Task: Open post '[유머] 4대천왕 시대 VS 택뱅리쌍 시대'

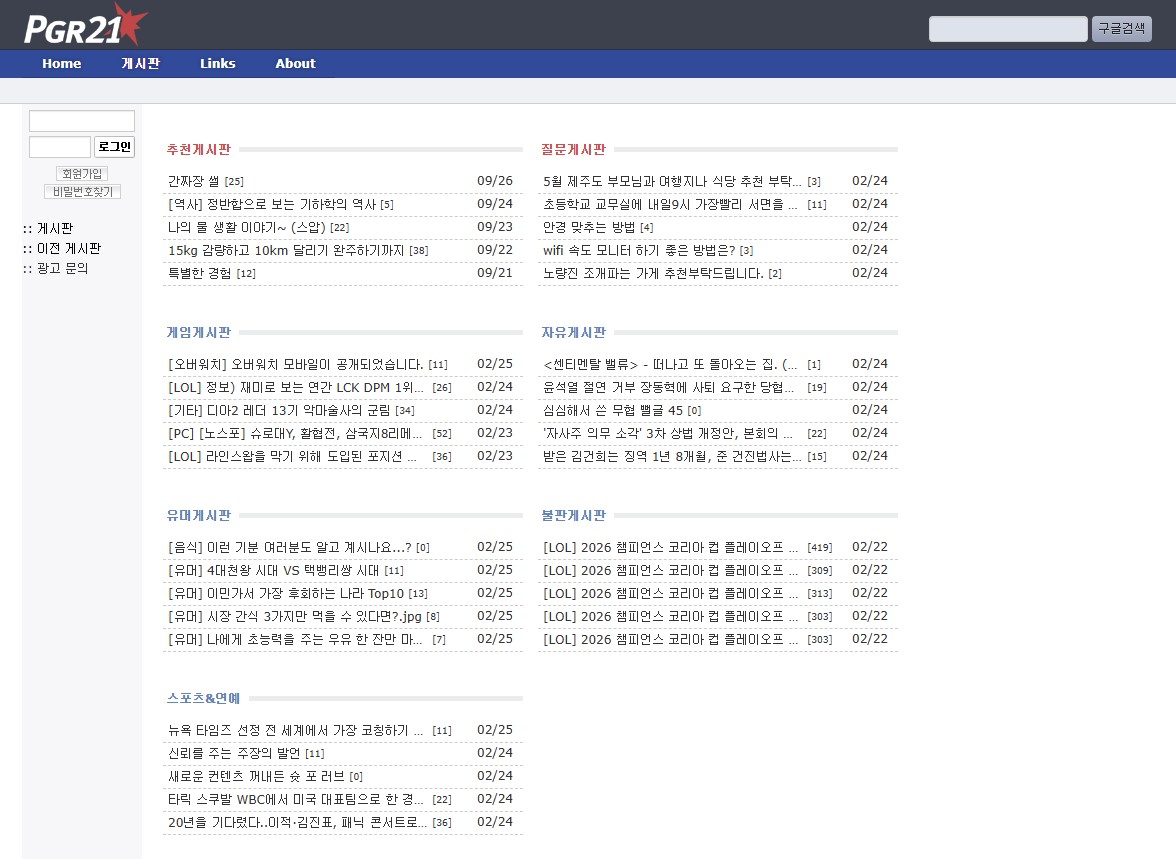Action: pyautogui.click(x=274, y=570)
